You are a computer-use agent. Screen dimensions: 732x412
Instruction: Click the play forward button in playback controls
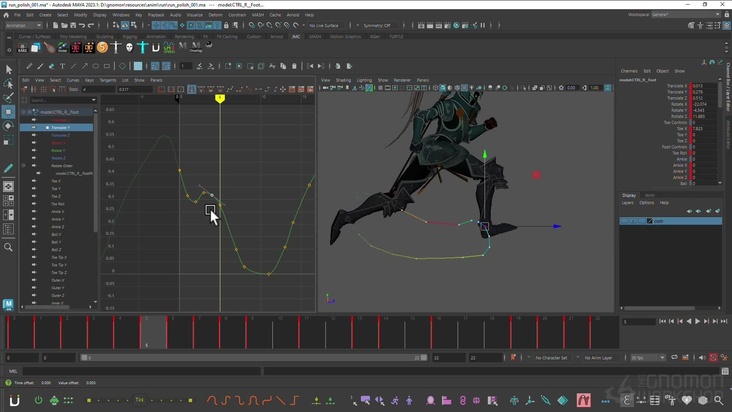[x=697, y=322]
